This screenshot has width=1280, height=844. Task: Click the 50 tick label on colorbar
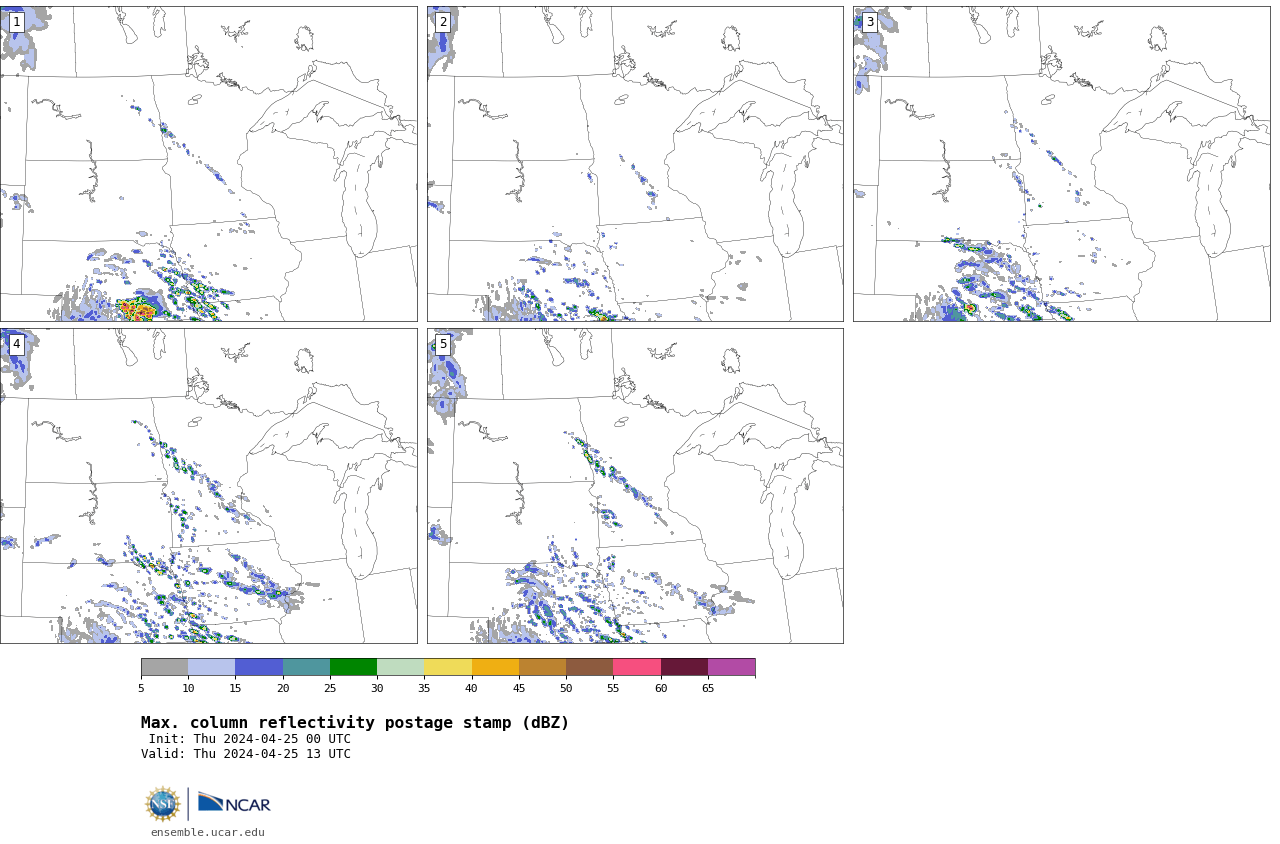(x=566, y=688)
